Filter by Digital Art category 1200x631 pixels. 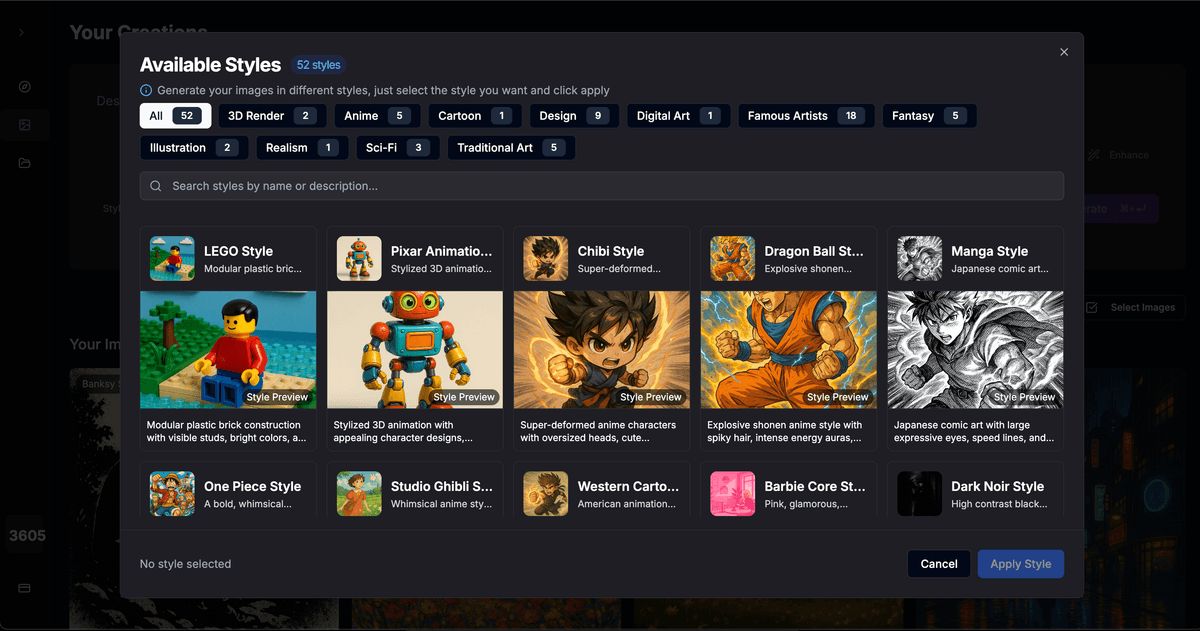pos(679,116)
